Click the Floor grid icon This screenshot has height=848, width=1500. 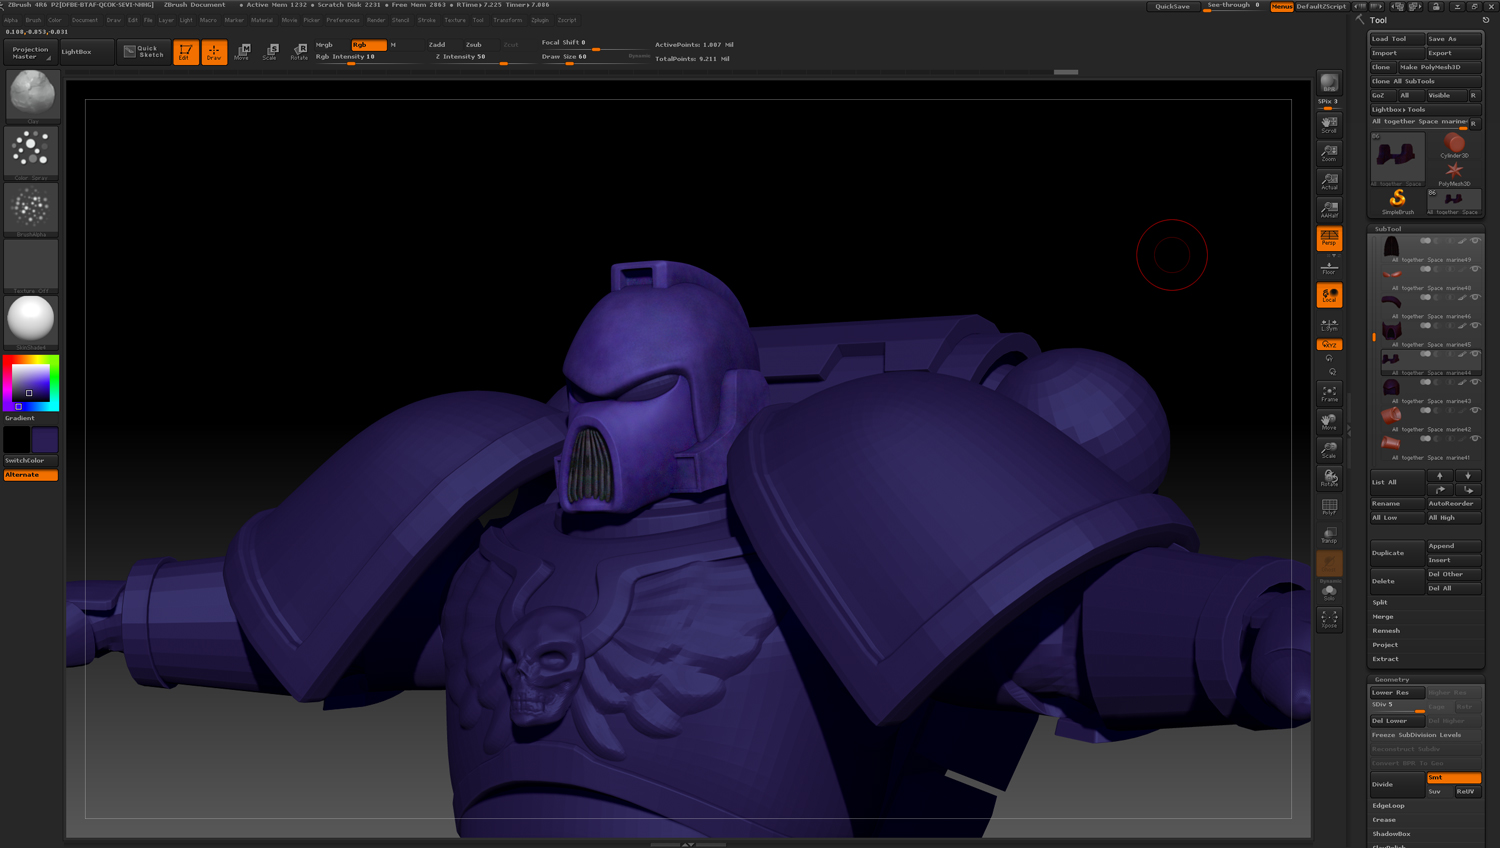coord(1328,267)
